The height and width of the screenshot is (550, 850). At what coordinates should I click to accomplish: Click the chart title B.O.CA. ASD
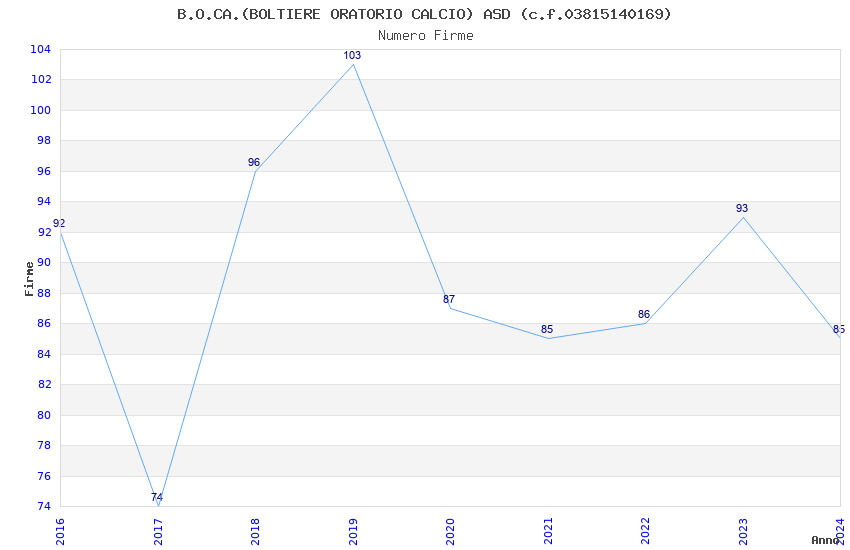click(x=424, y=14)
